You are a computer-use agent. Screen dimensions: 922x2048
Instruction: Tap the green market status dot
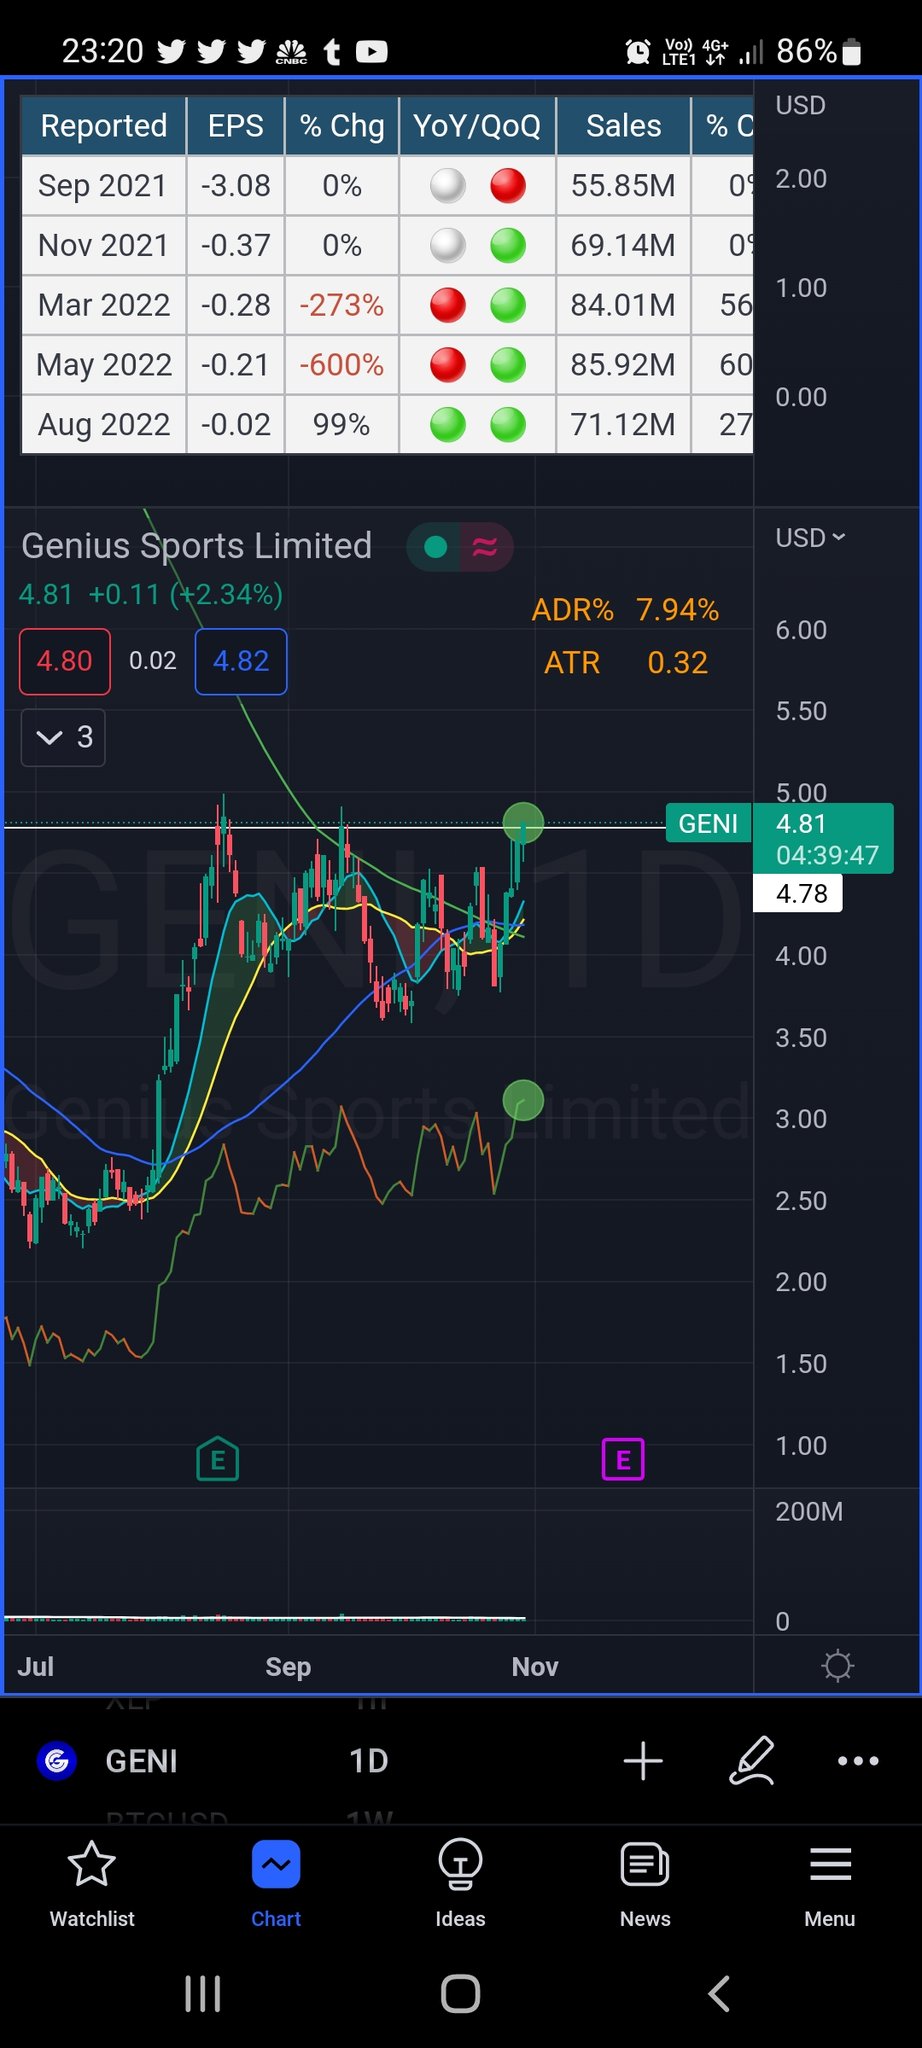[435, 547]
